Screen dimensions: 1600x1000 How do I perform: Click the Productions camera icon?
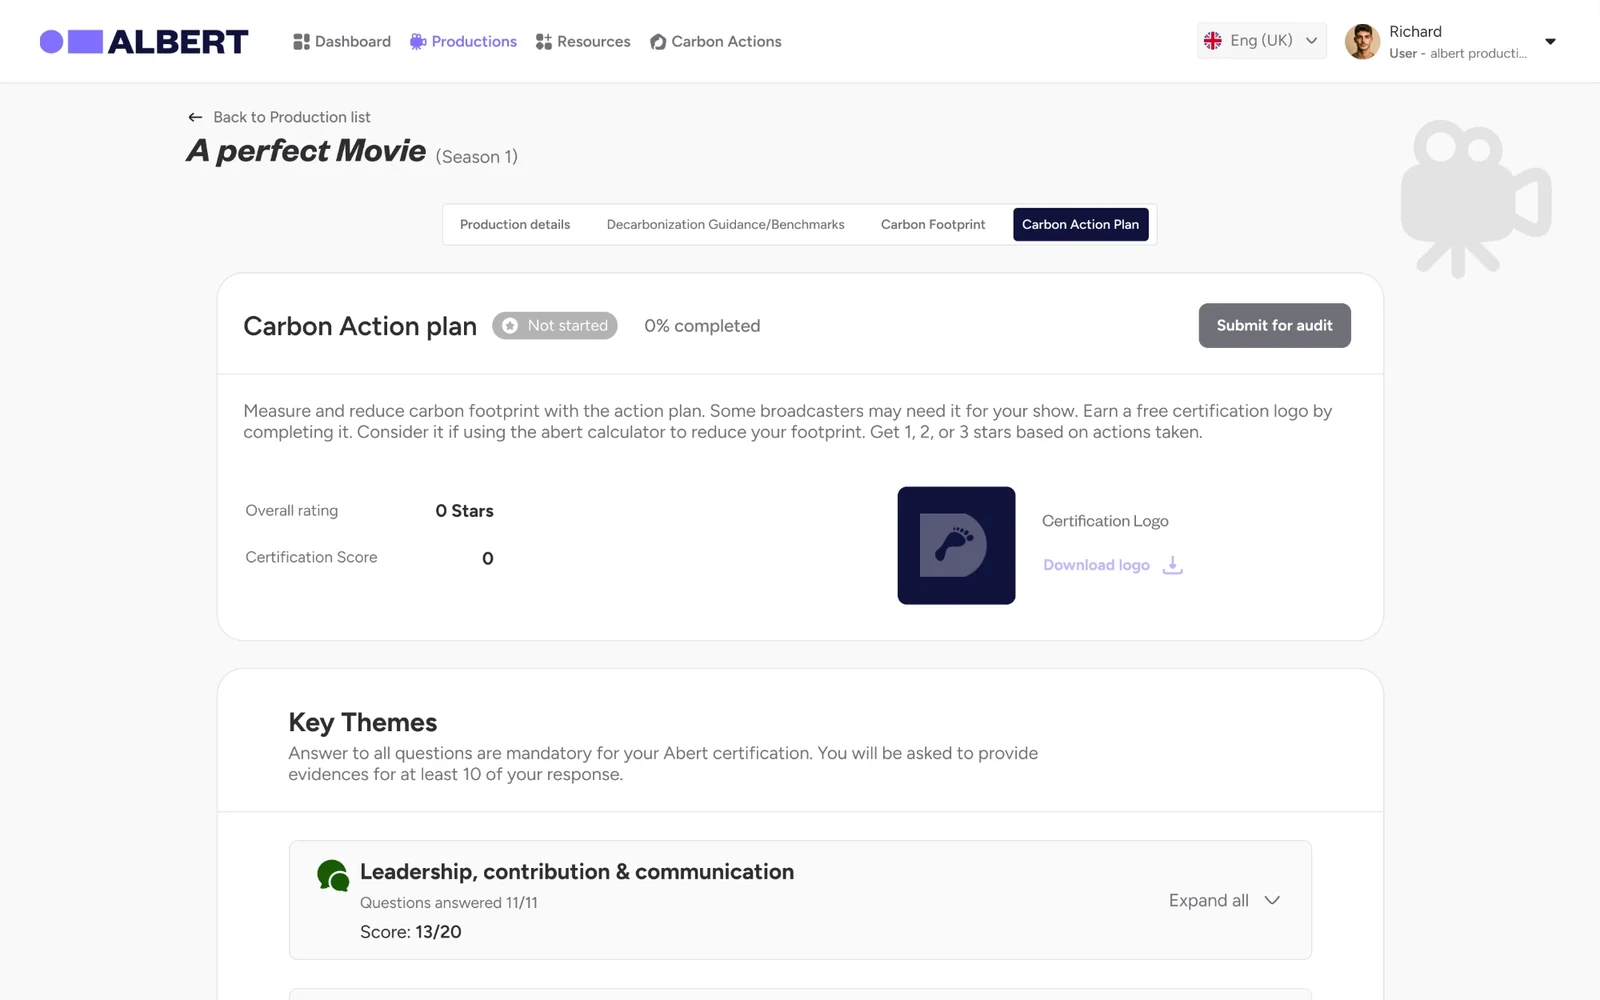click(418, 41)
